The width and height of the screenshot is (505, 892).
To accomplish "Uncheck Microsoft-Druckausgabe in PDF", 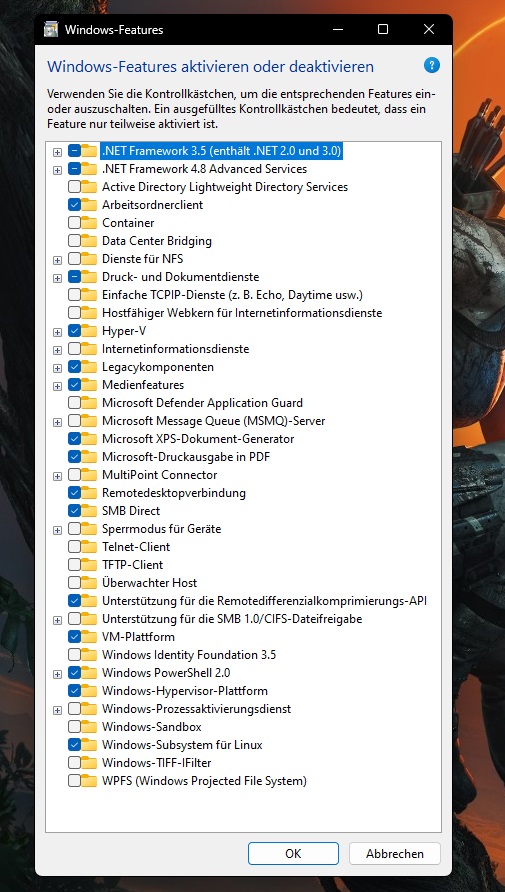I will pos(74,456).
